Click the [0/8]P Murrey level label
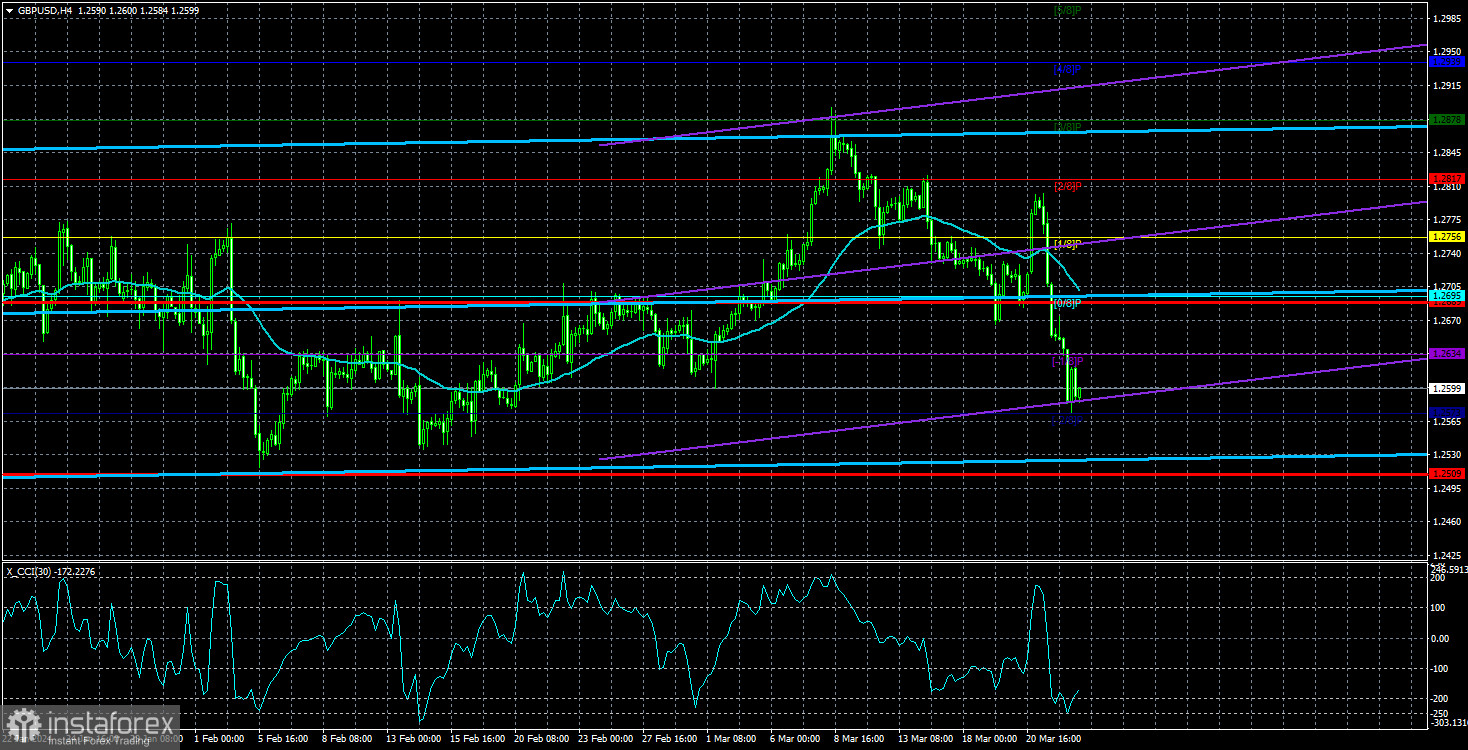The height and width of the screenshot is (750, 1468). tap(1069, 302)
